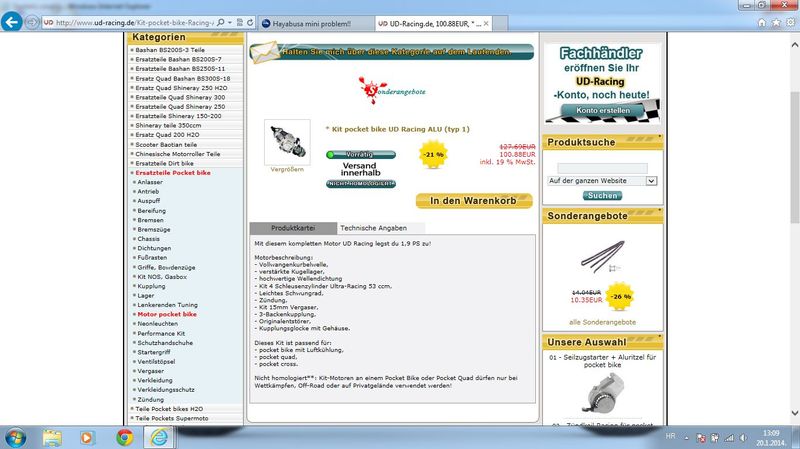
Task: Click the alle Sonderangebote link
Action: pyautogui.click(x=603, y=322)
